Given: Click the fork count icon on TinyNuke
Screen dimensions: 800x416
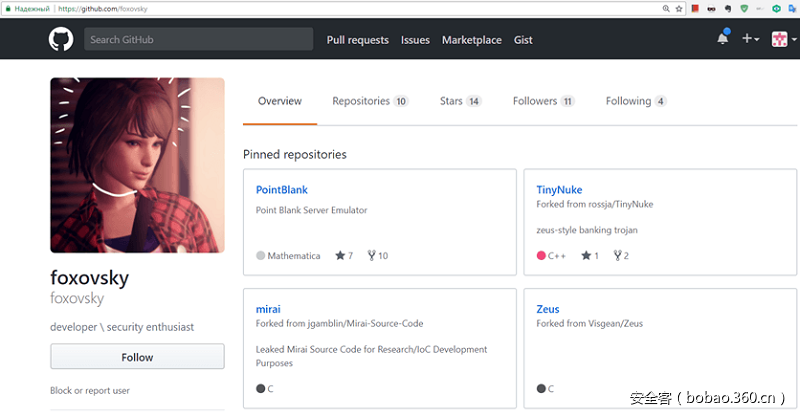Looking at the screenshot, I should point(617,256).
